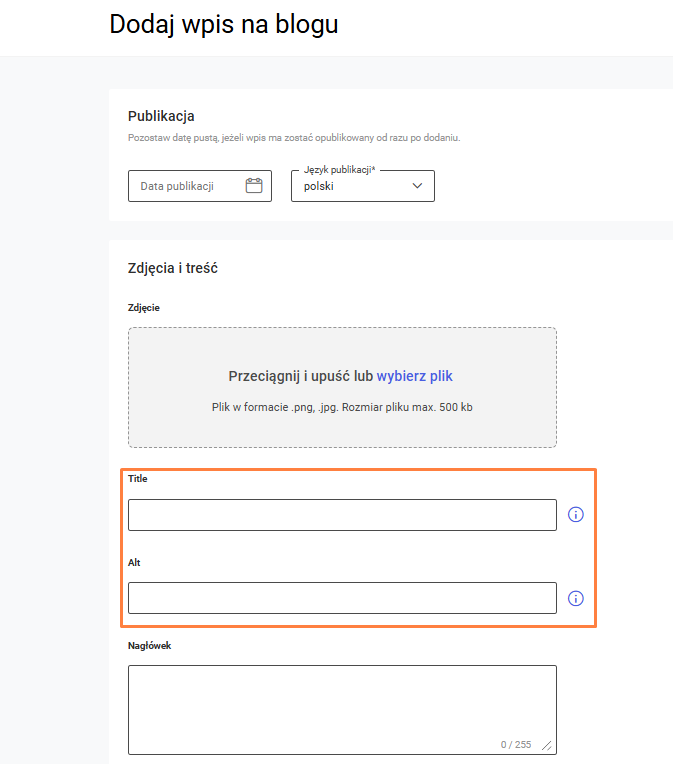Click the Title field label
Screen dimensions: 673x764
point(137,478)
